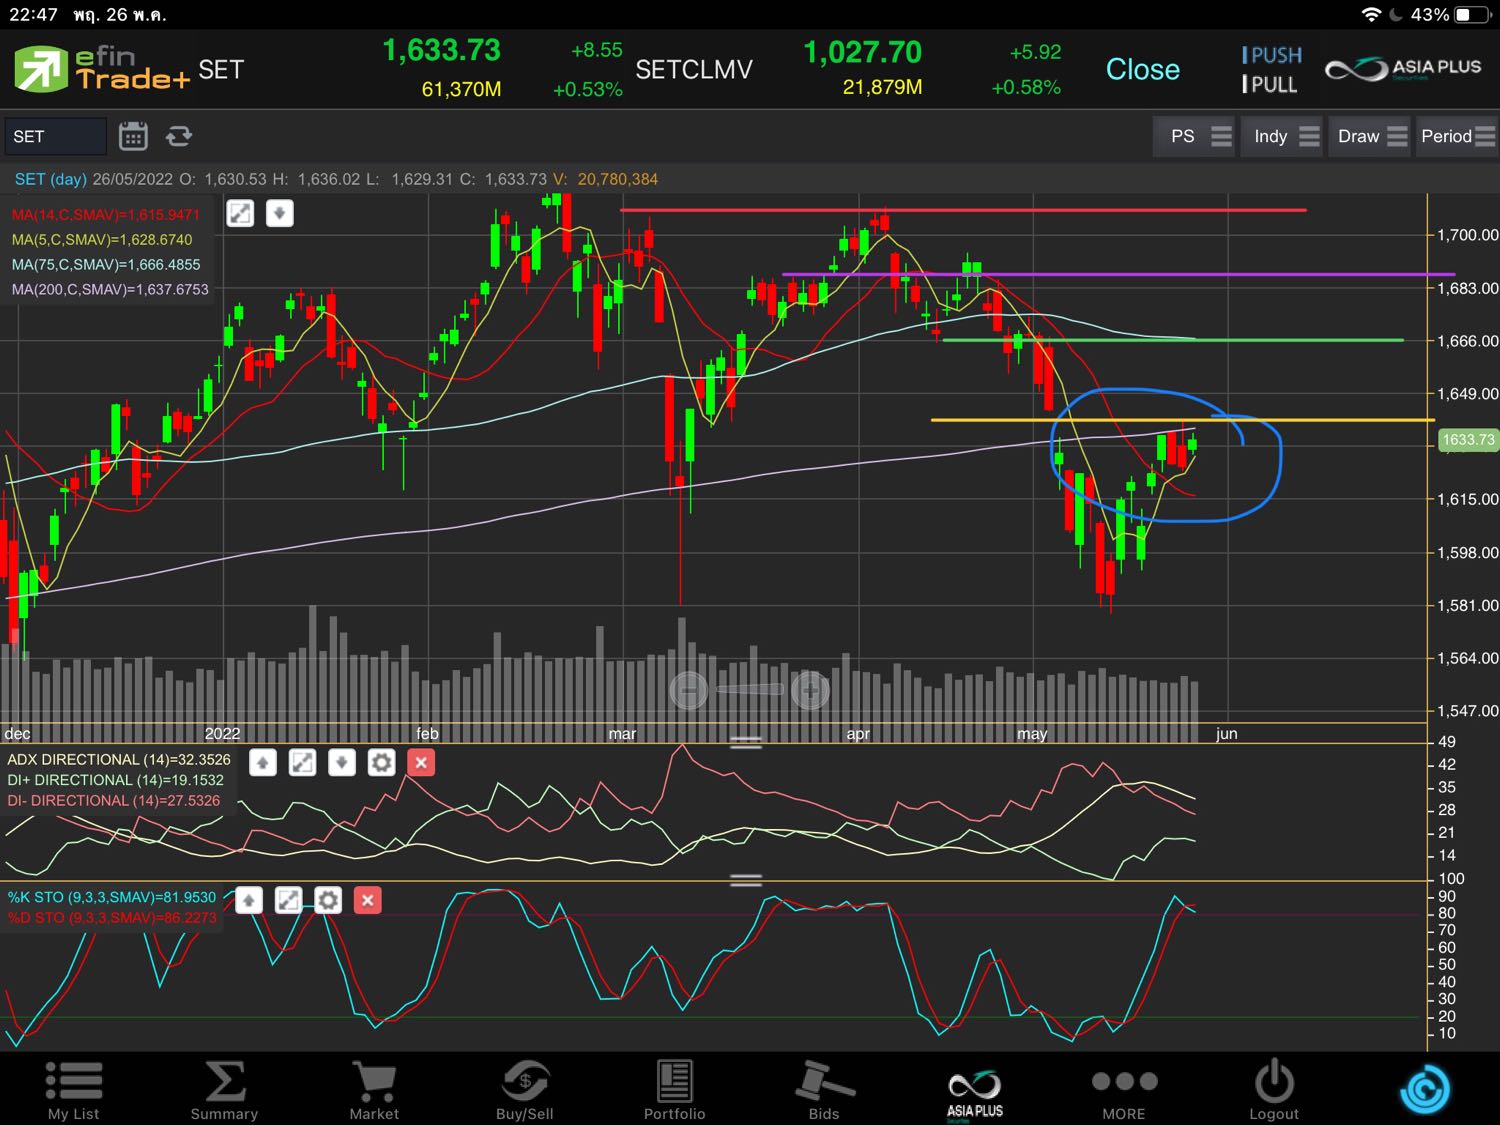Tap the SET index value 1,633.73
This screenshot has width=1500, height=1125.
coord(441,51)
